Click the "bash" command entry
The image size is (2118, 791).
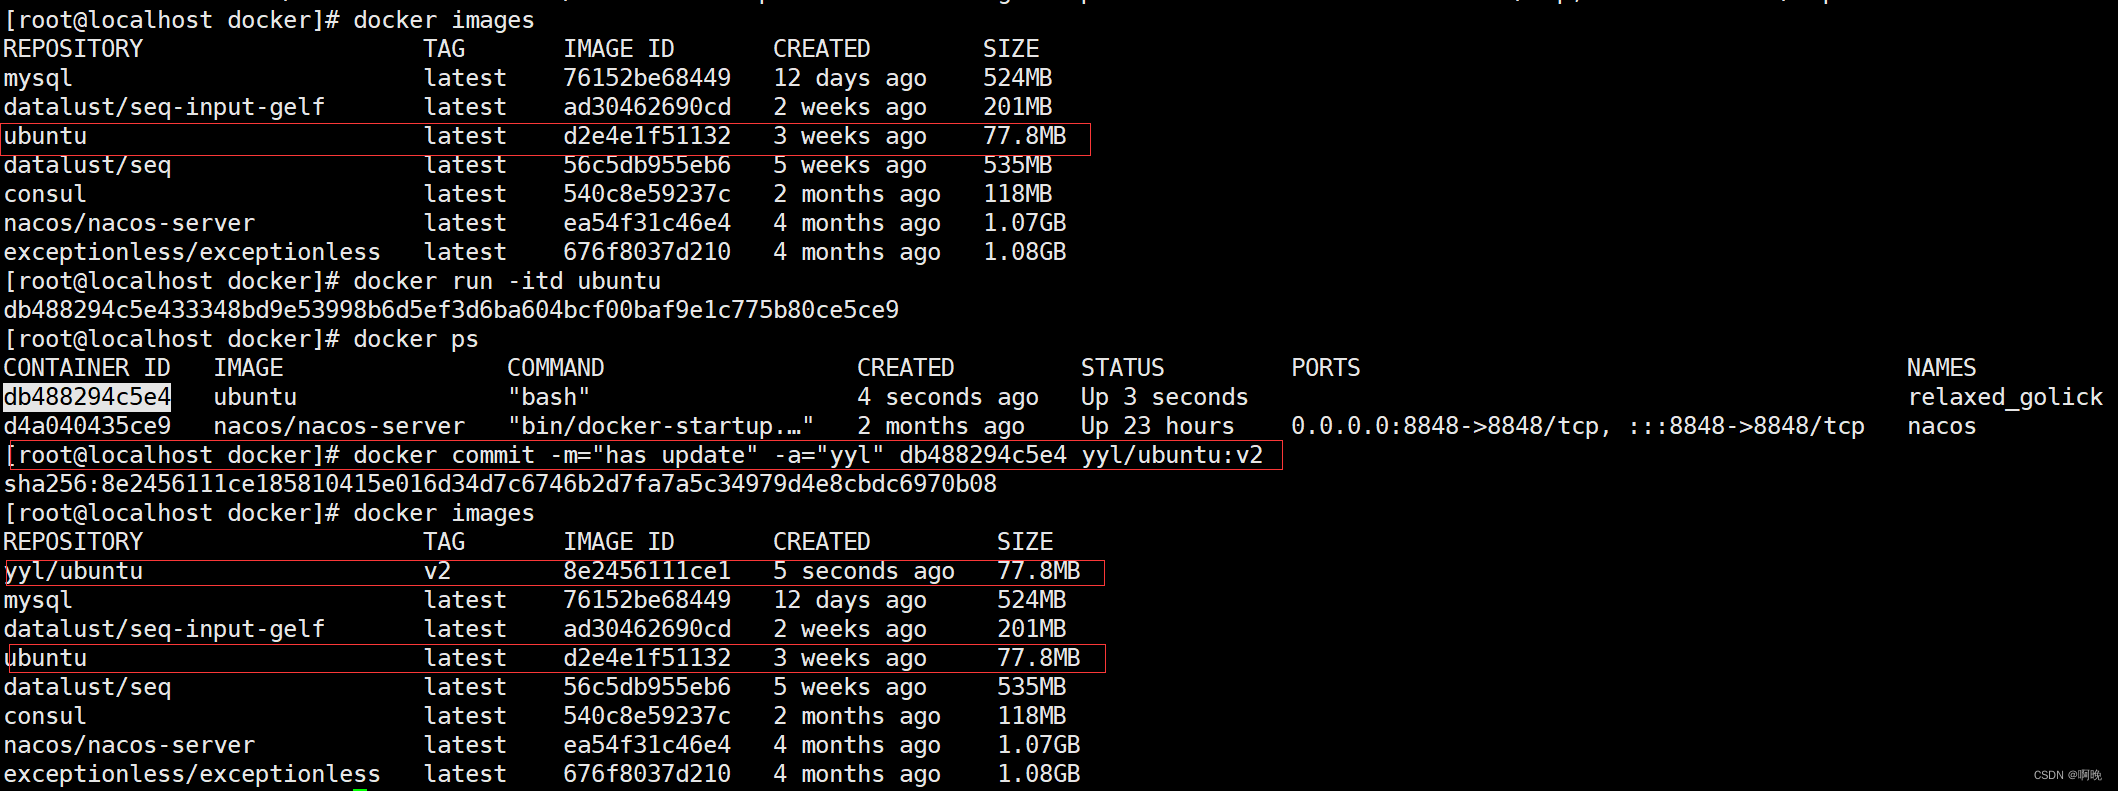548,397
